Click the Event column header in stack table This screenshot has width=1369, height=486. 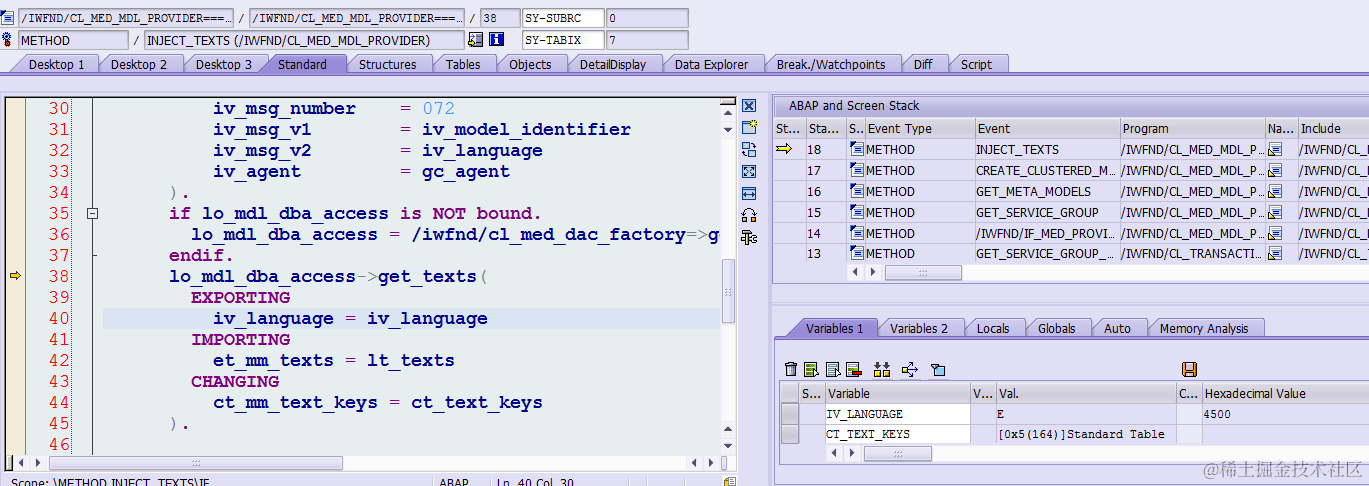click(x=1047, y=128)
